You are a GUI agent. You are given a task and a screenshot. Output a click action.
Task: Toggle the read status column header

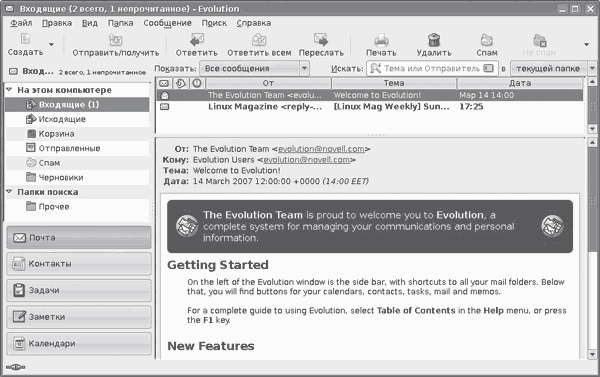(x=164, y=83)
